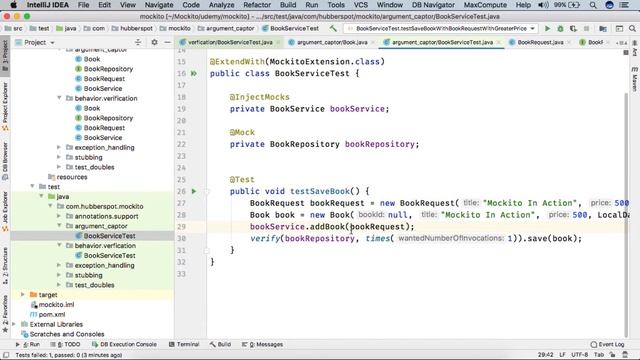640x360 pixels.
Task: Click the Build project hammer icon
Action: (333, 28)
